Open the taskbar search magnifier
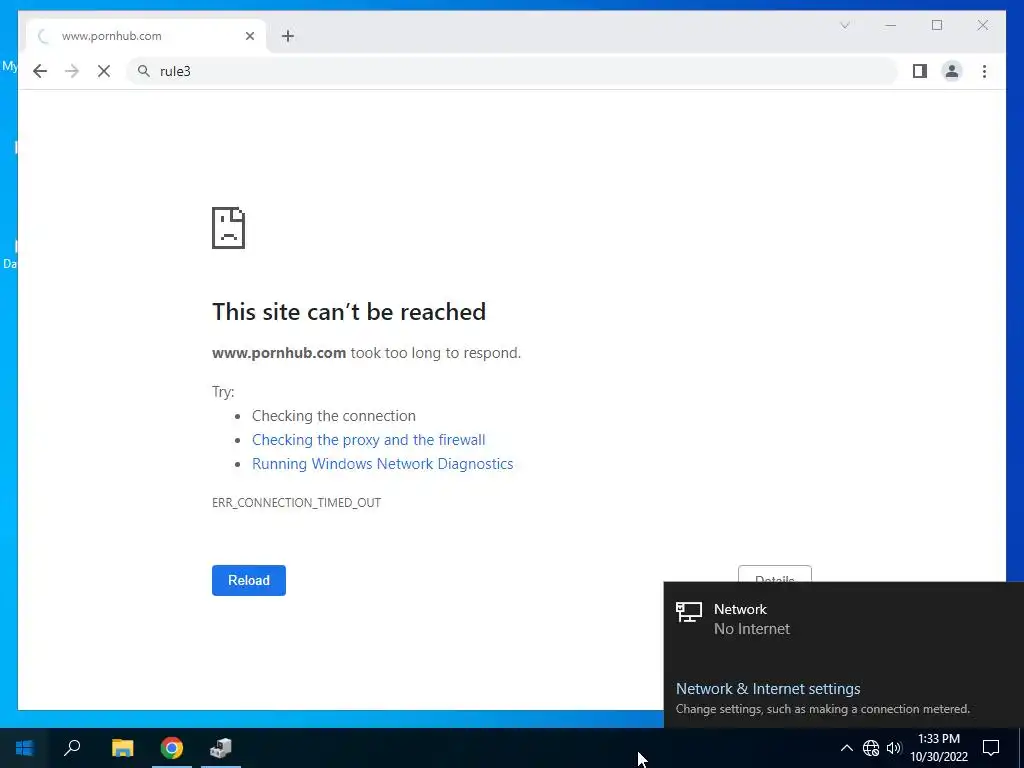This screenshot has width=1024, height=768. pos(72,748)
